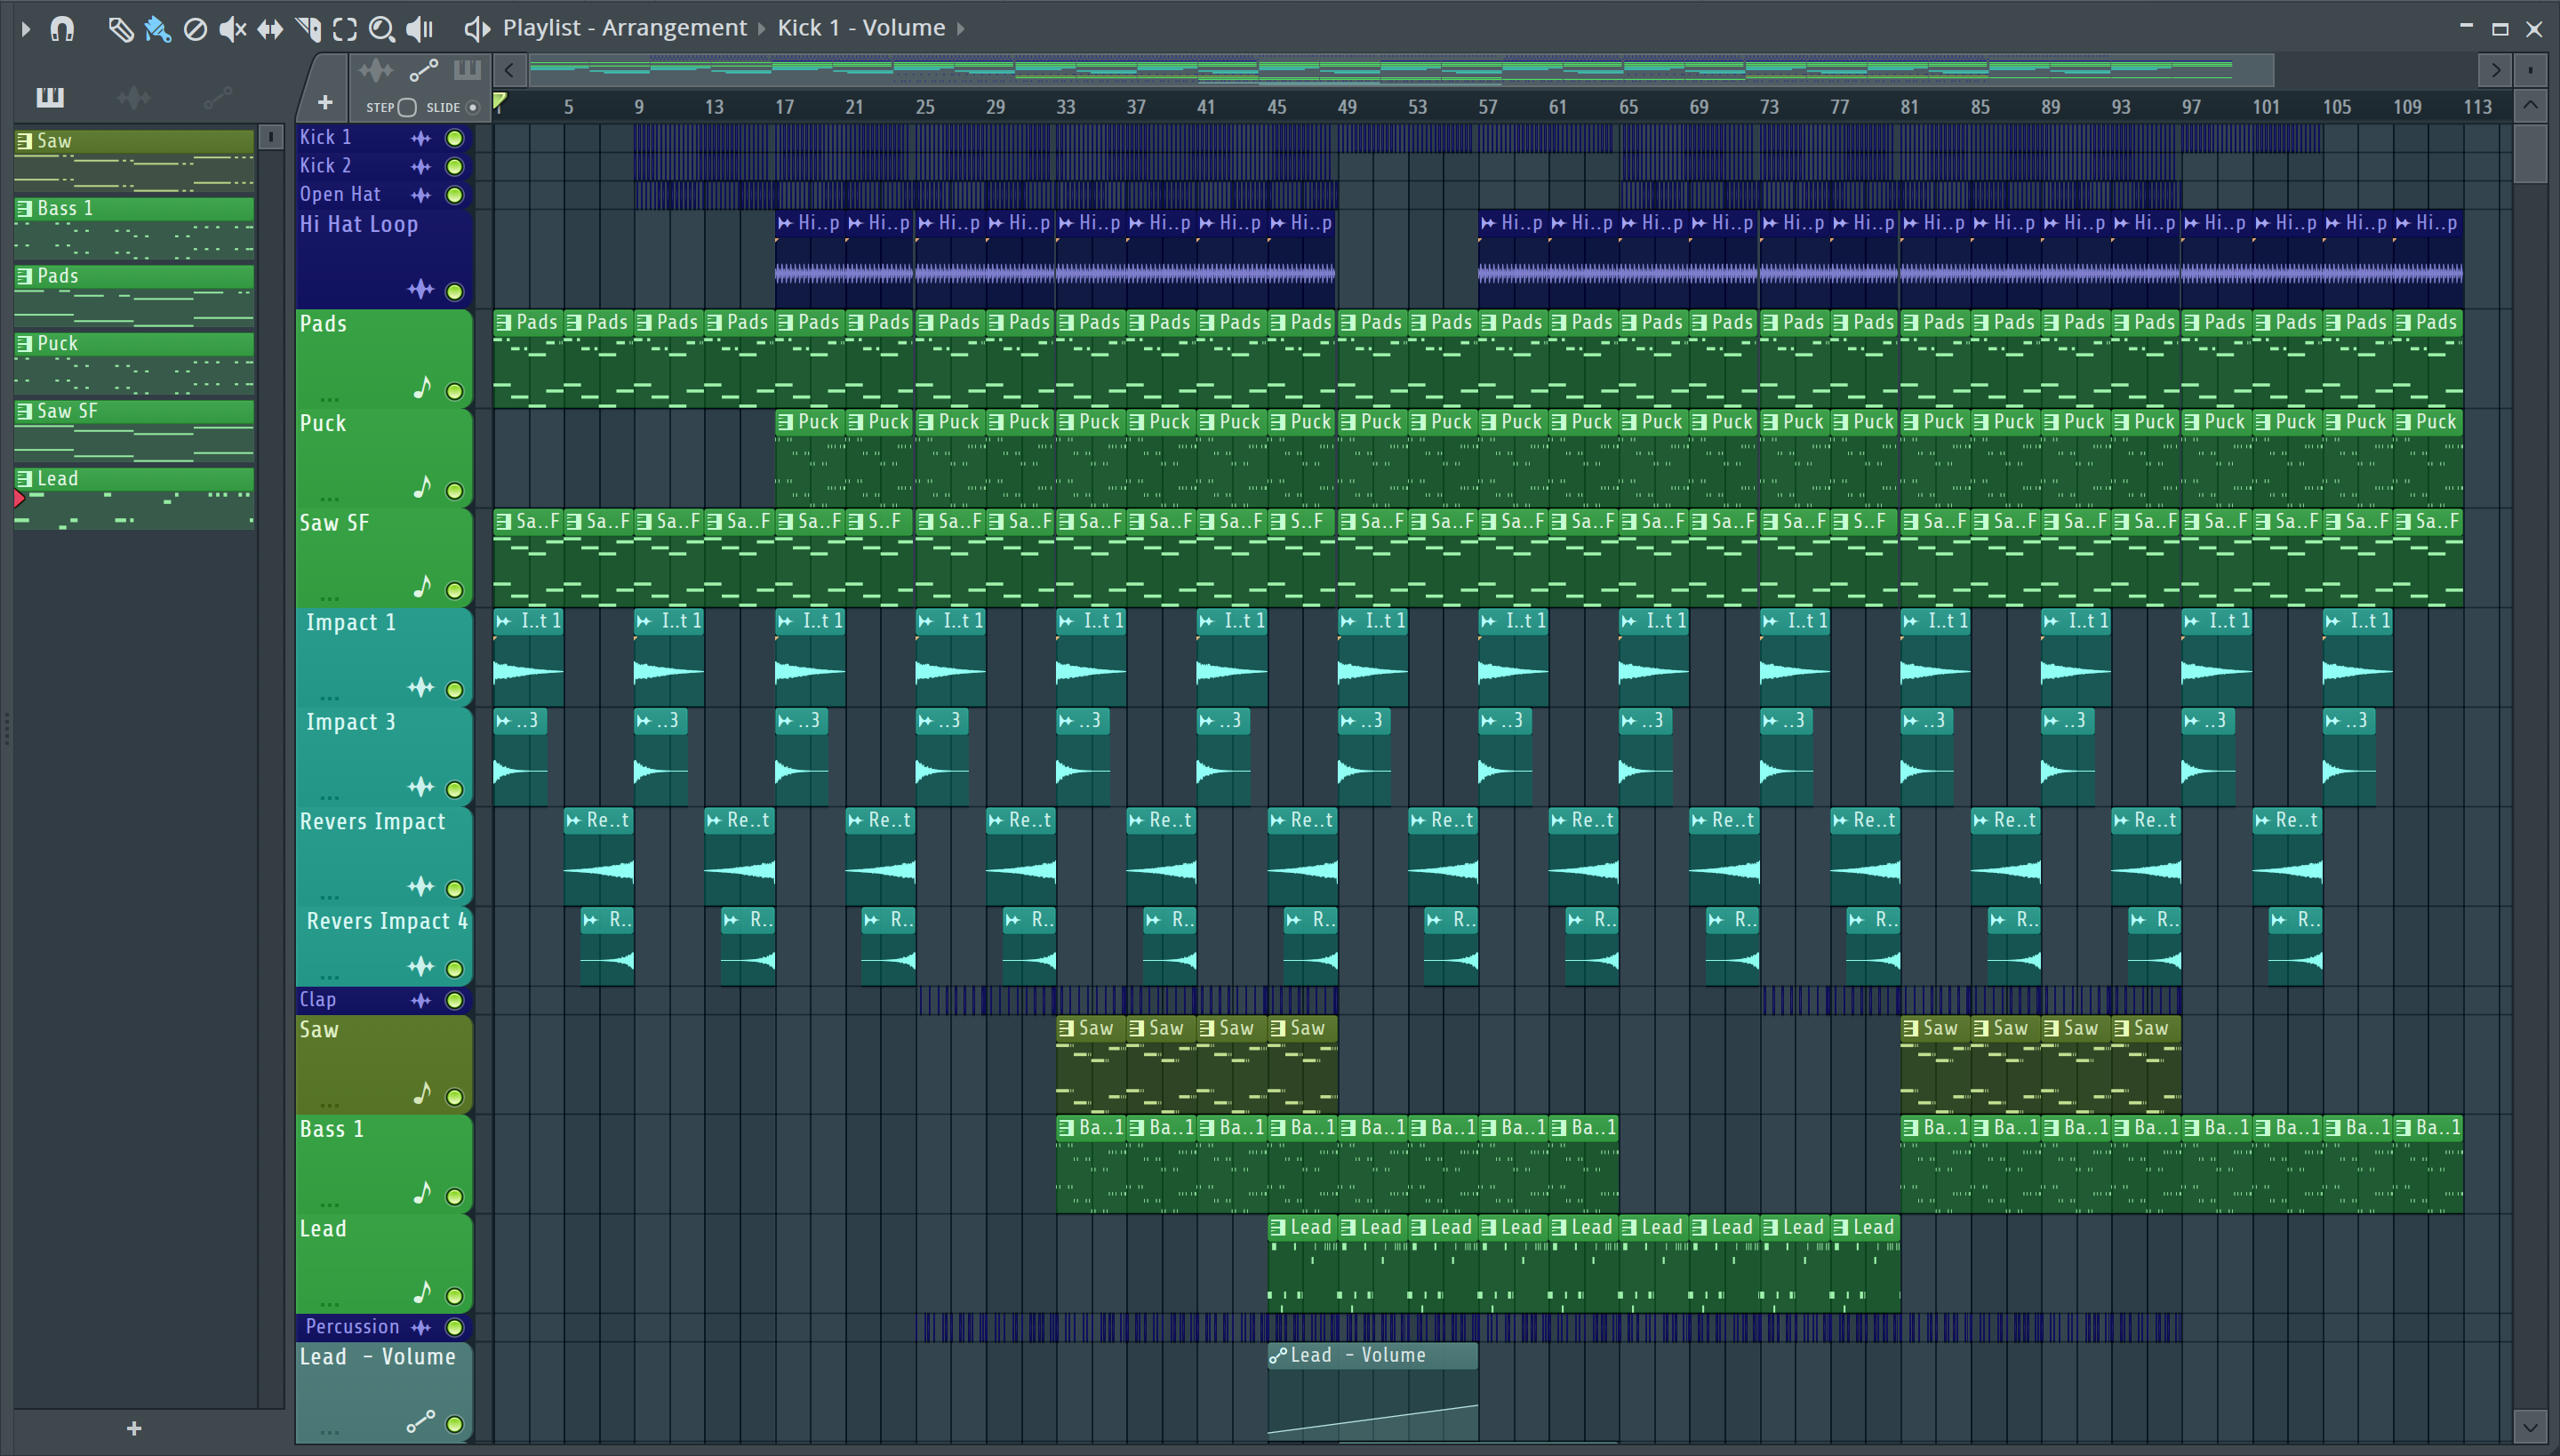2560x1456 pixels.
Task: Open the Saw SF track options dots
Action: coord(330,597)
